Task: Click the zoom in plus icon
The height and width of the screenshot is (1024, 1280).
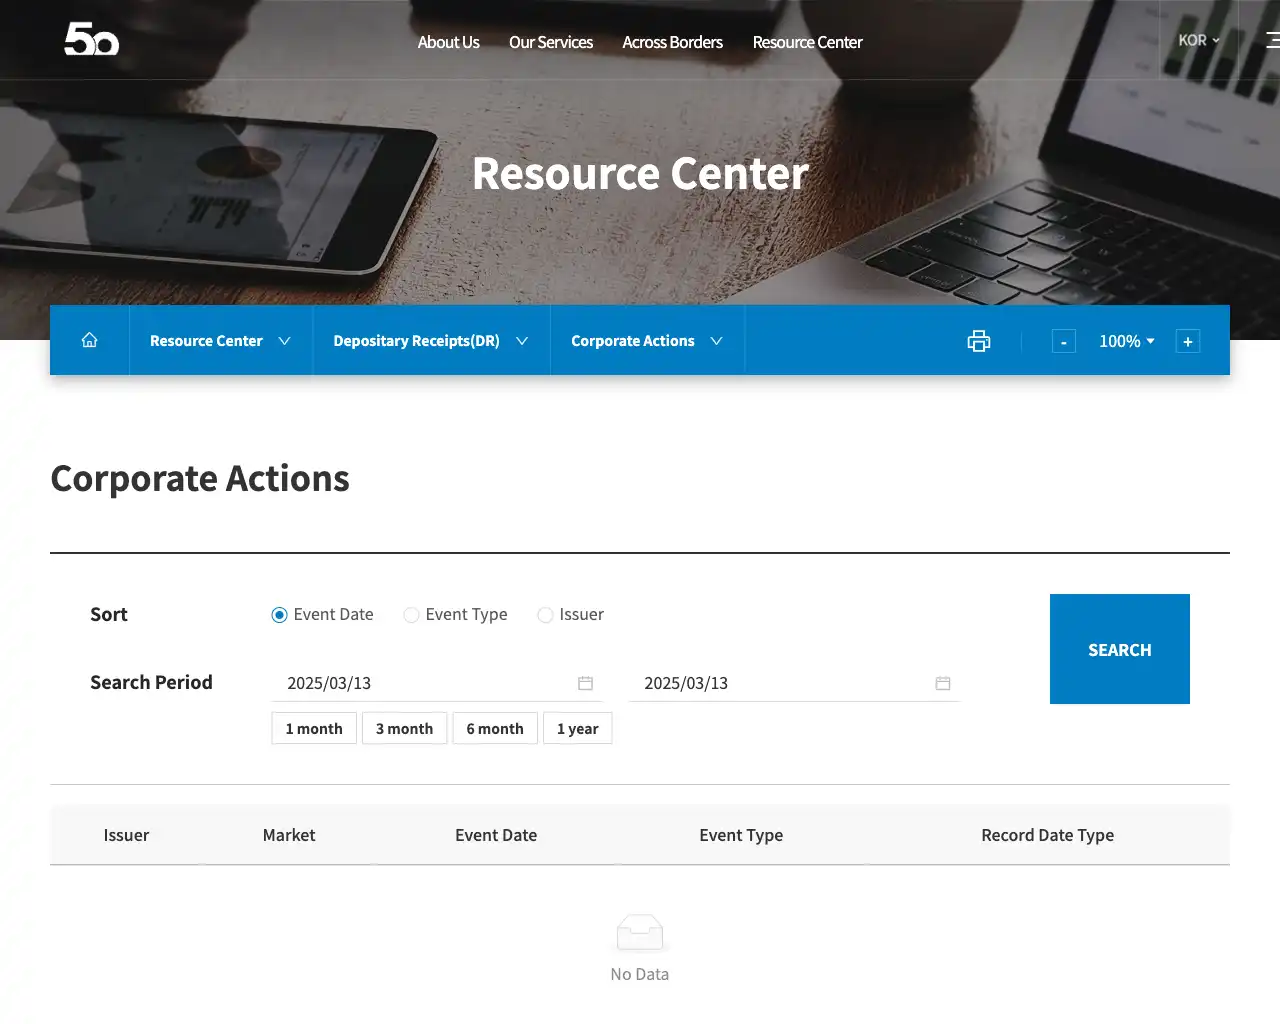Action: click(x=1187, y=341)
